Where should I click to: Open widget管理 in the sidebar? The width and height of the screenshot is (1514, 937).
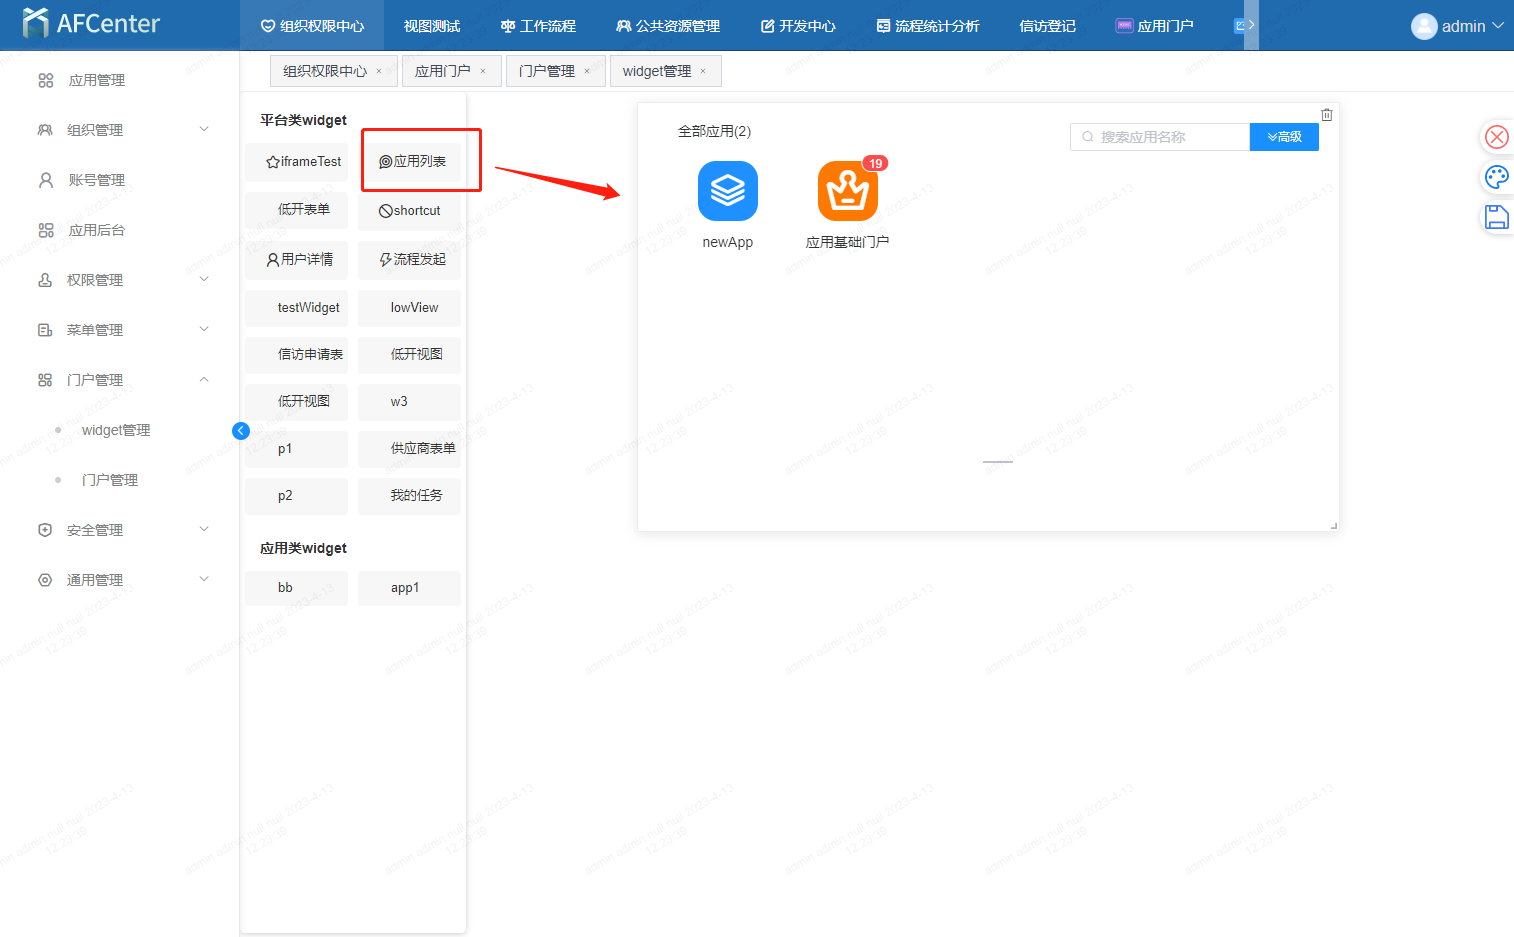(x=116, y=430)
